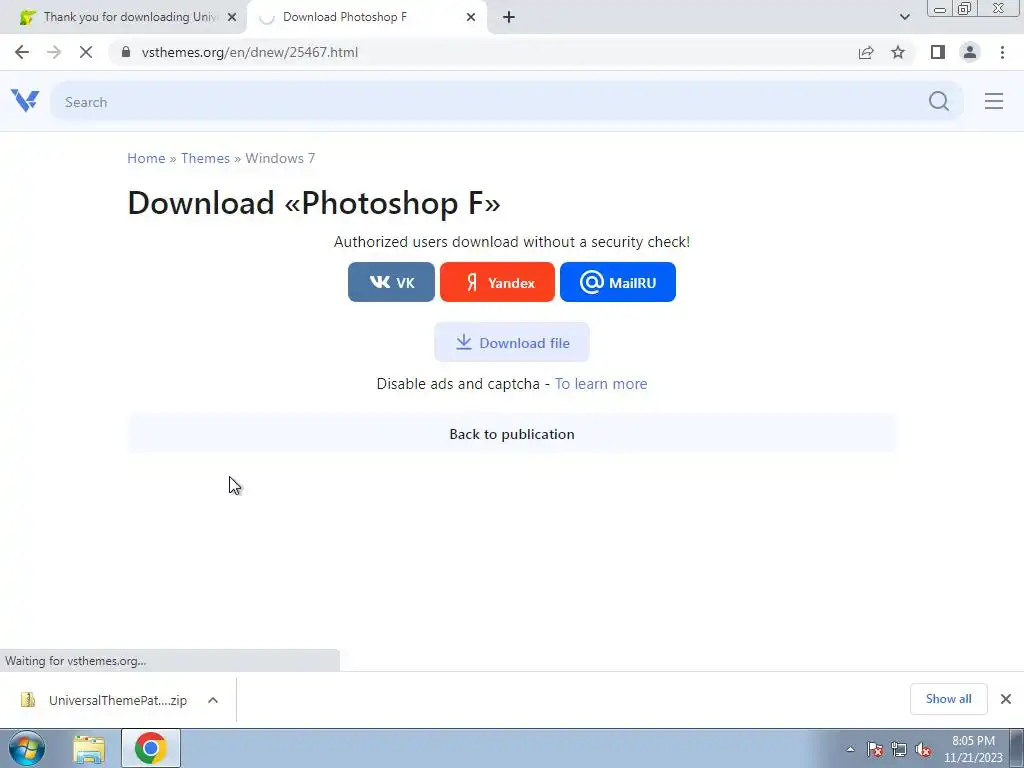Click the vsthemes logo
The image size is (1024, 768).
click(25, 101)
